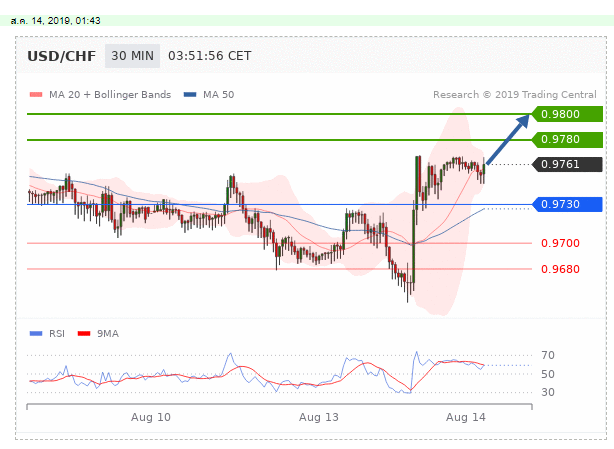Viewport: 614px width, 449px height.
Task: Click the RSI legend label
Action: click(57, 334)
